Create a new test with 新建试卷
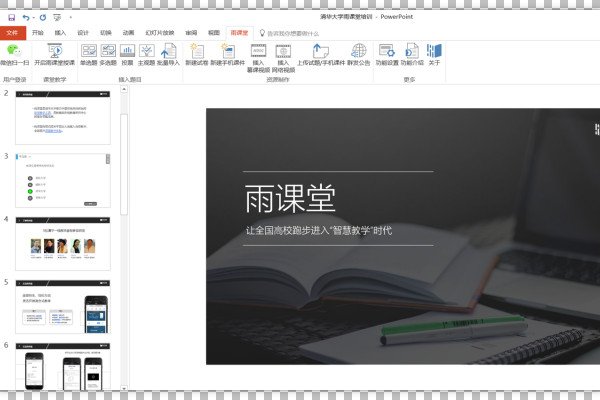Image resolution: width=600 pixels, height=400 pixels. click(197, 55)
